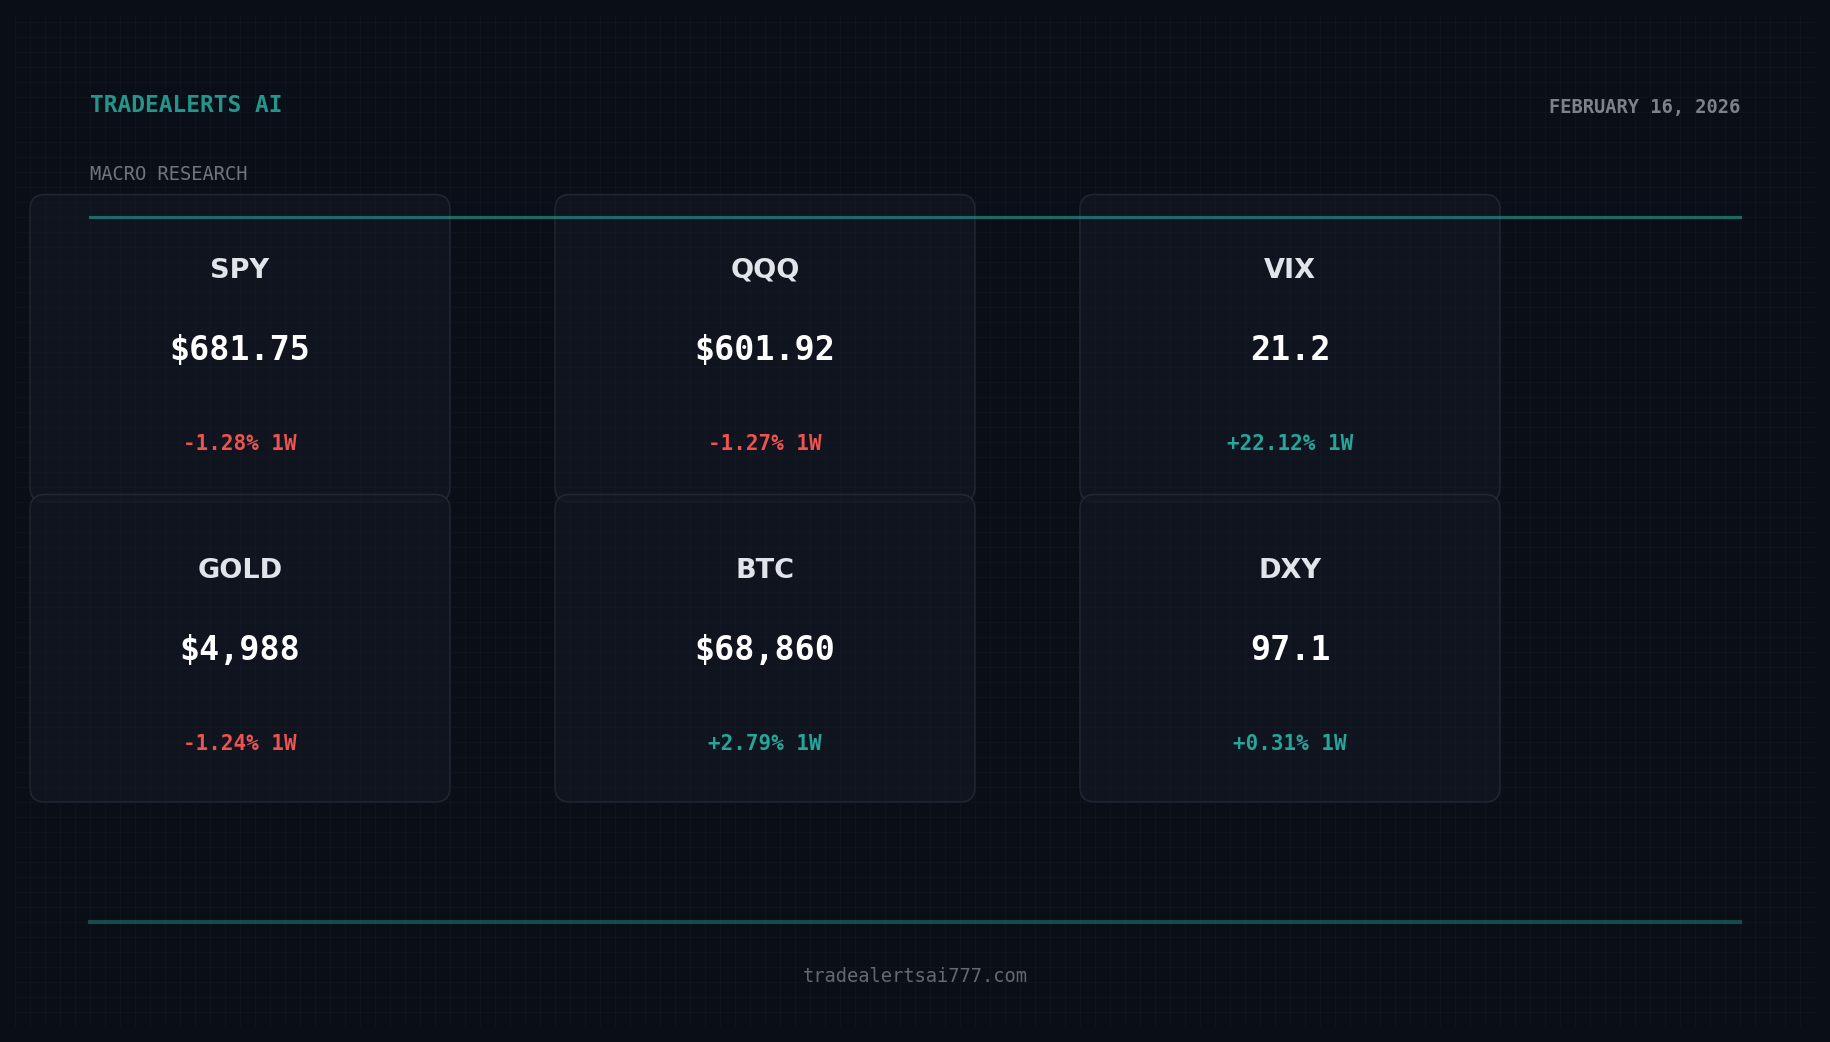1830x1042 pixels.
Task: Select QQQ weekly change -1.27% 1W
Action: 765,443
